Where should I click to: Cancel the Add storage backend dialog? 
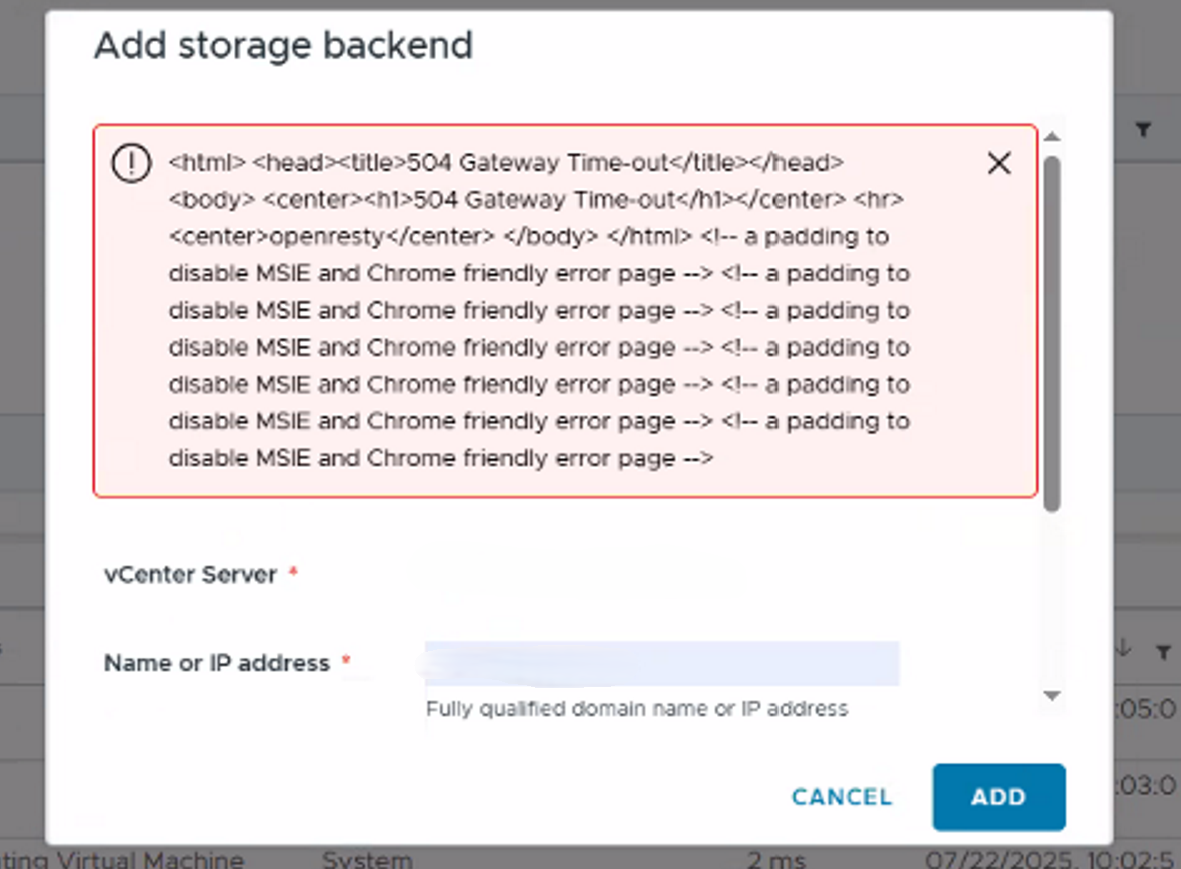[x=841, y=797]
